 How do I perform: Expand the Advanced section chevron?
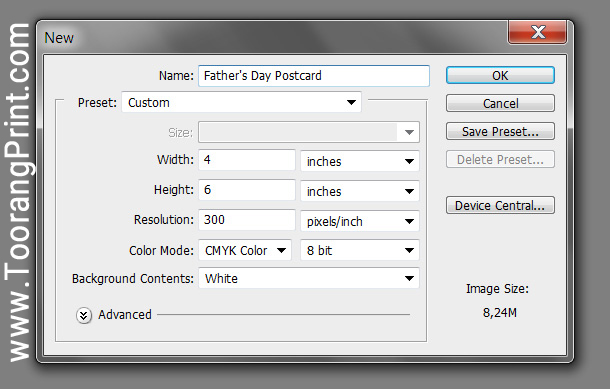tap(84, 315)
